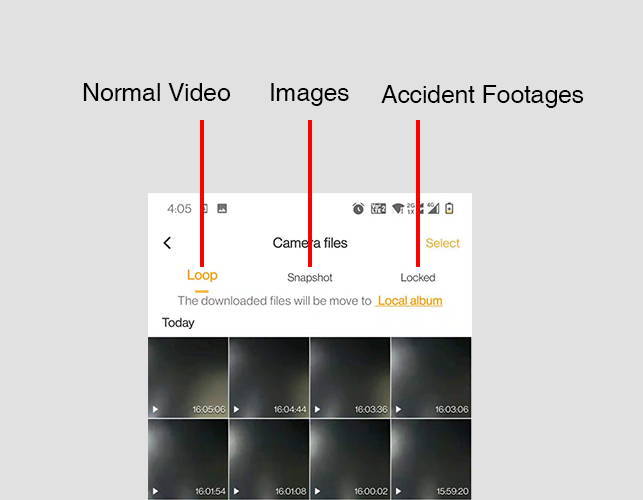
Task: Open video thumbnail timestamped 16:01:08
Action: [x=269, y=459]
